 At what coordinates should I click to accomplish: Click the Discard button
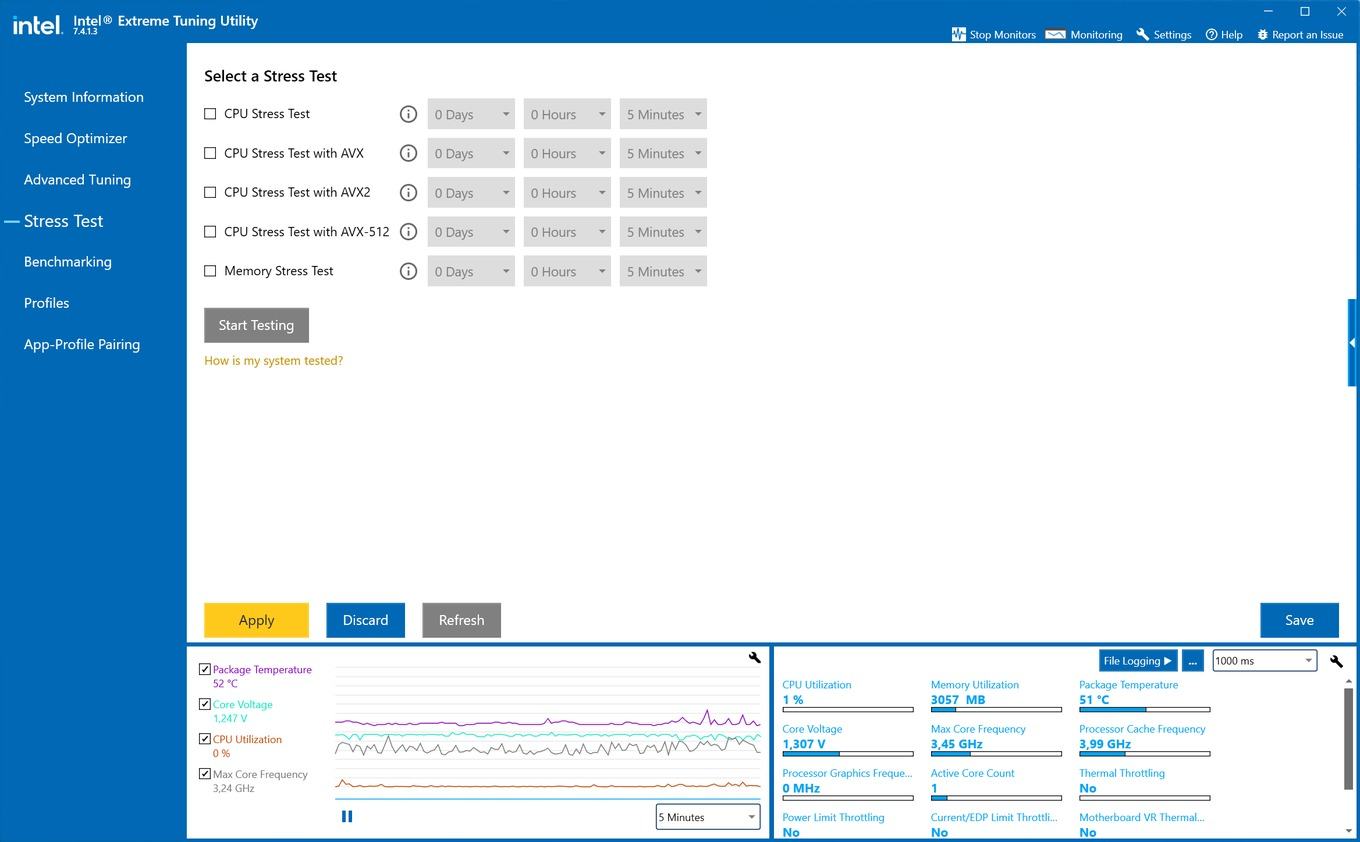point(365,620)
